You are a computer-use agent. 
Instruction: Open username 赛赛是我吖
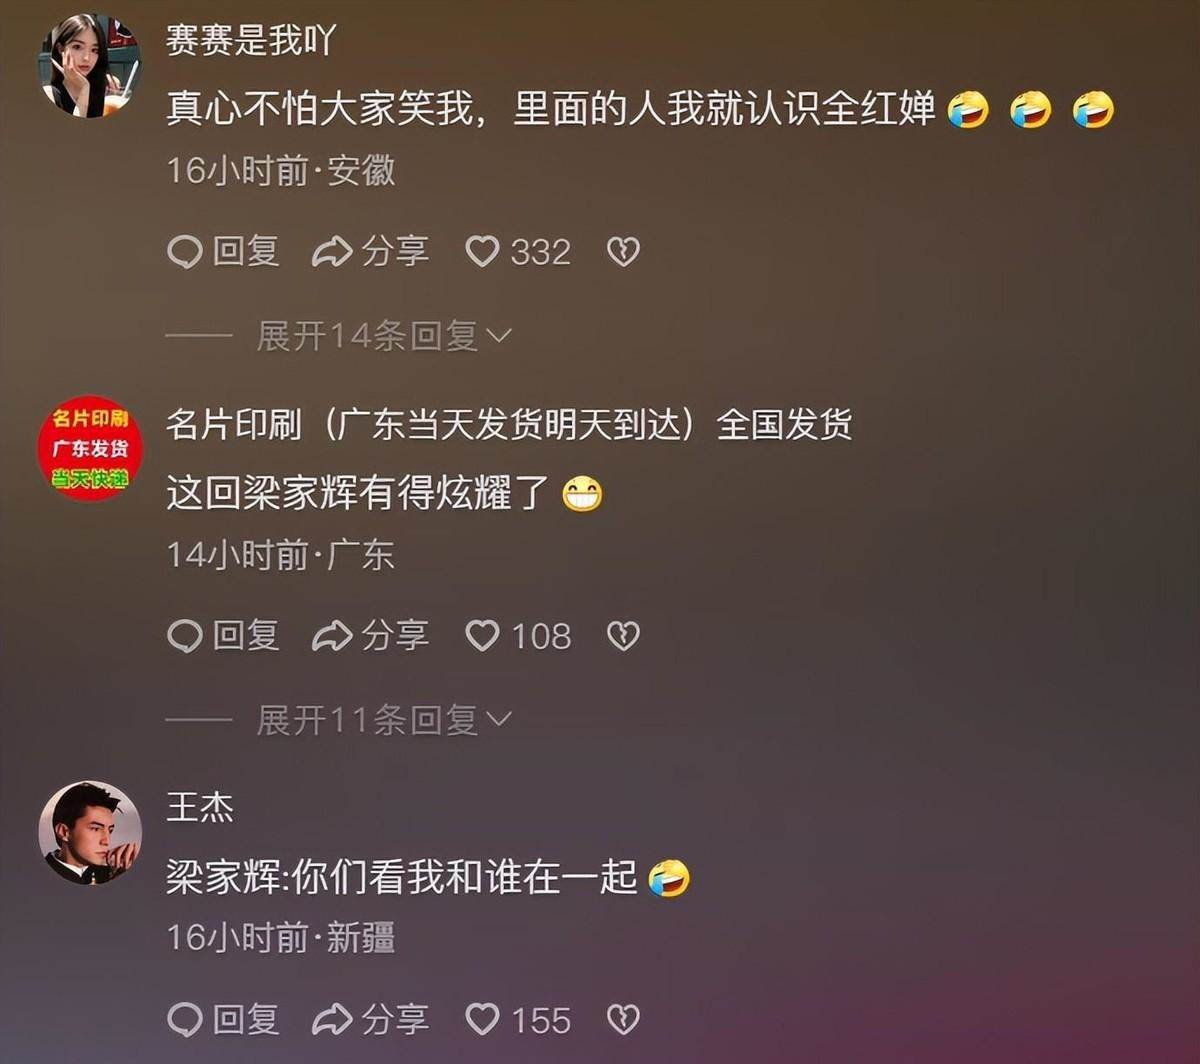251,40
